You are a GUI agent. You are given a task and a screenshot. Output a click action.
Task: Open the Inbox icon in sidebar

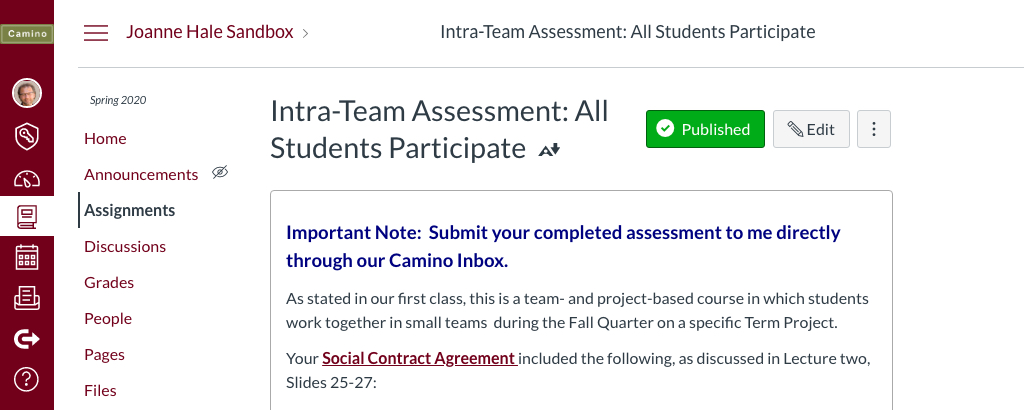(x=27, y=298)
